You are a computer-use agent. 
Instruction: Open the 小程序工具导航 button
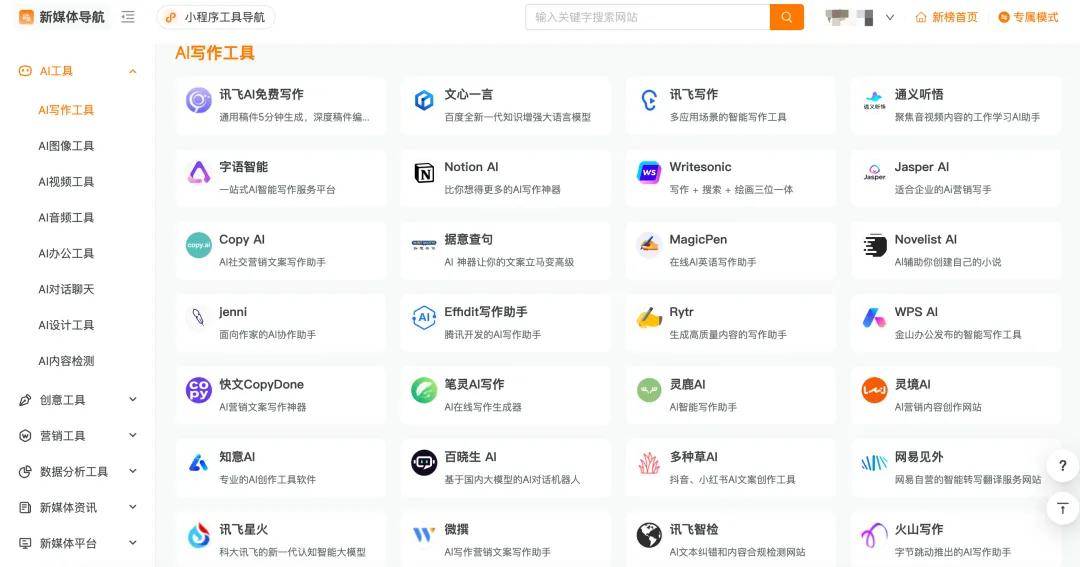click(216, 17)
